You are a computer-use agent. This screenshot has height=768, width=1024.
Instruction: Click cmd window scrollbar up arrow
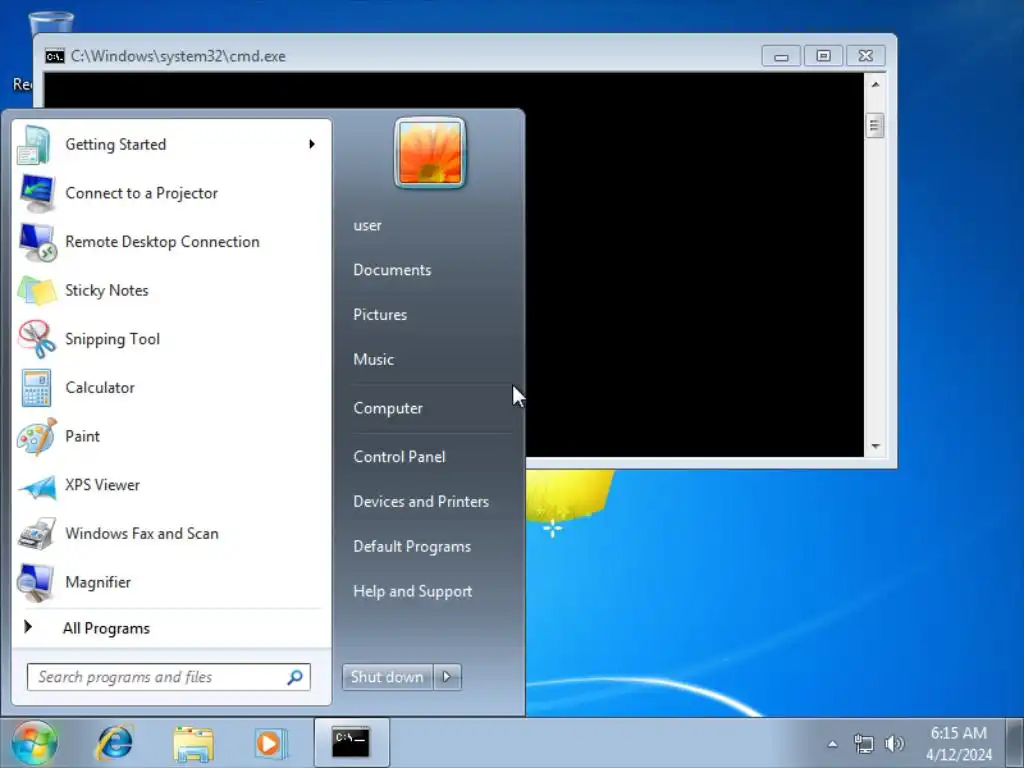point(875,85)
